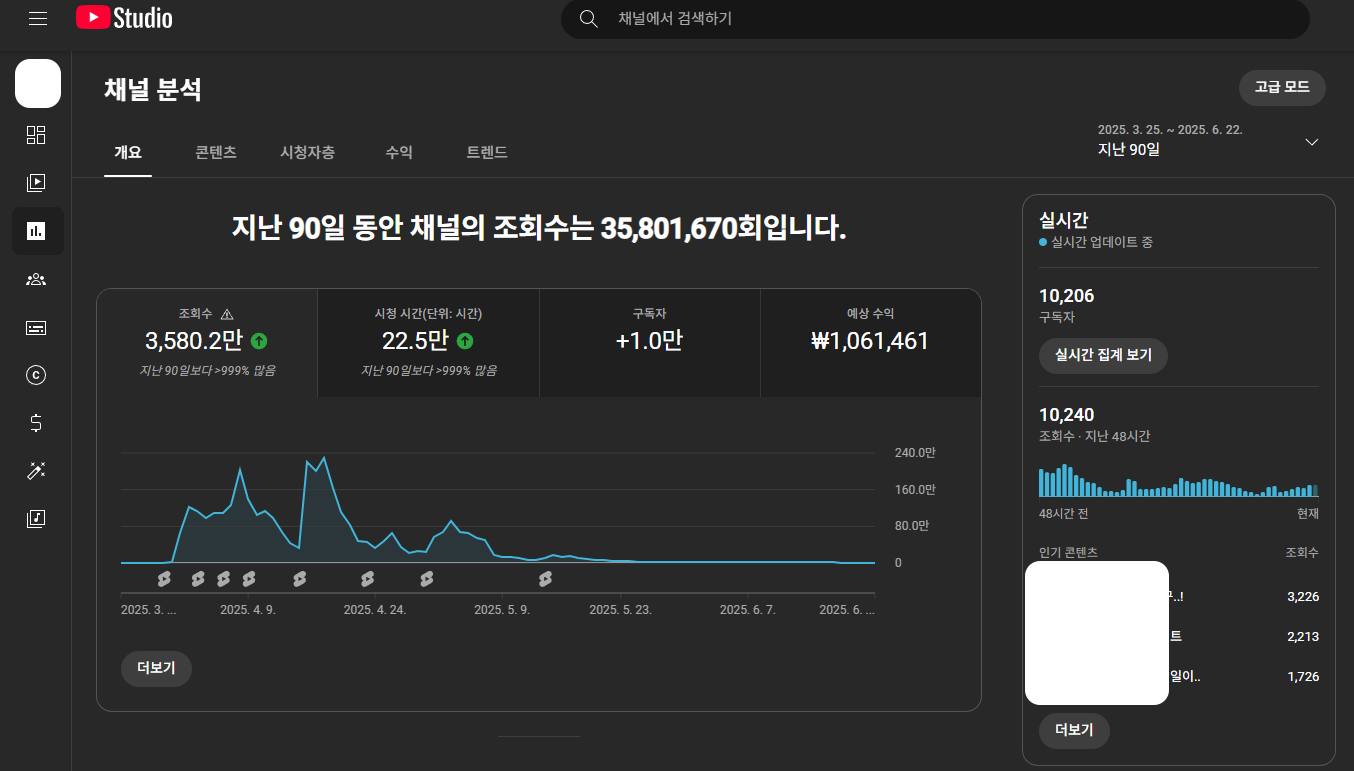Open Copyright icon in sidebar
1354x771 pixels.
click(x=36, y=375)
